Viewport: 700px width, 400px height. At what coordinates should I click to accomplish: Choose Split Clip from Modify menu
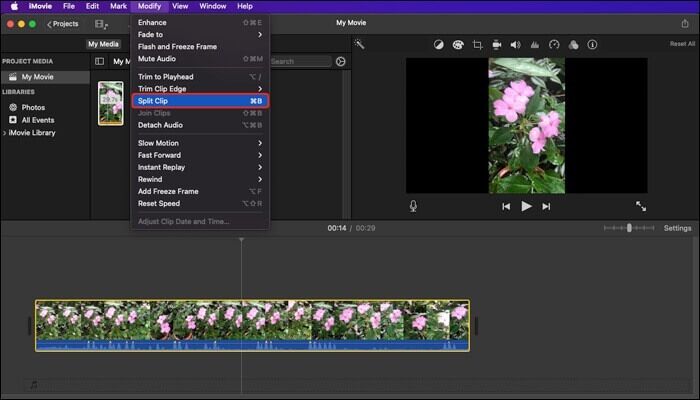[200, 101]
